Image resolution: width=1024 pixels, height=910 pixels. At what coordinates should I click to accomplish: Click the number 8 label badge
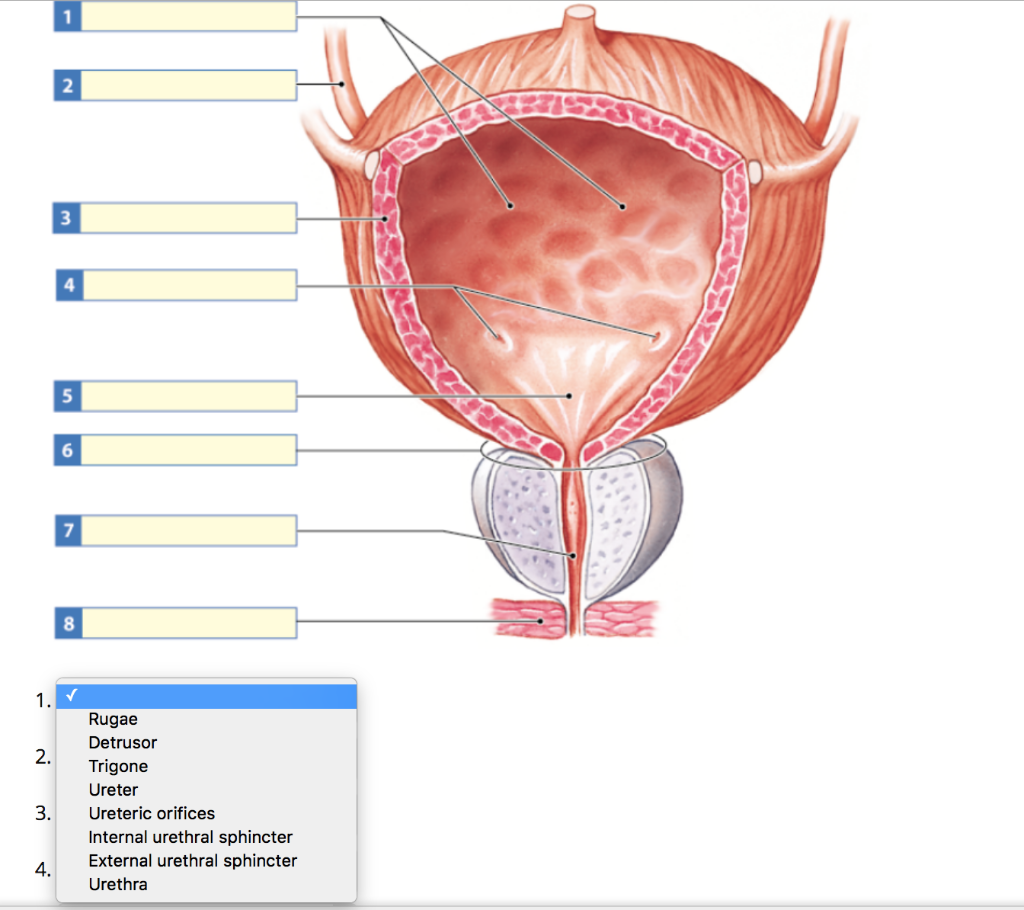click(x=67, y=623)
